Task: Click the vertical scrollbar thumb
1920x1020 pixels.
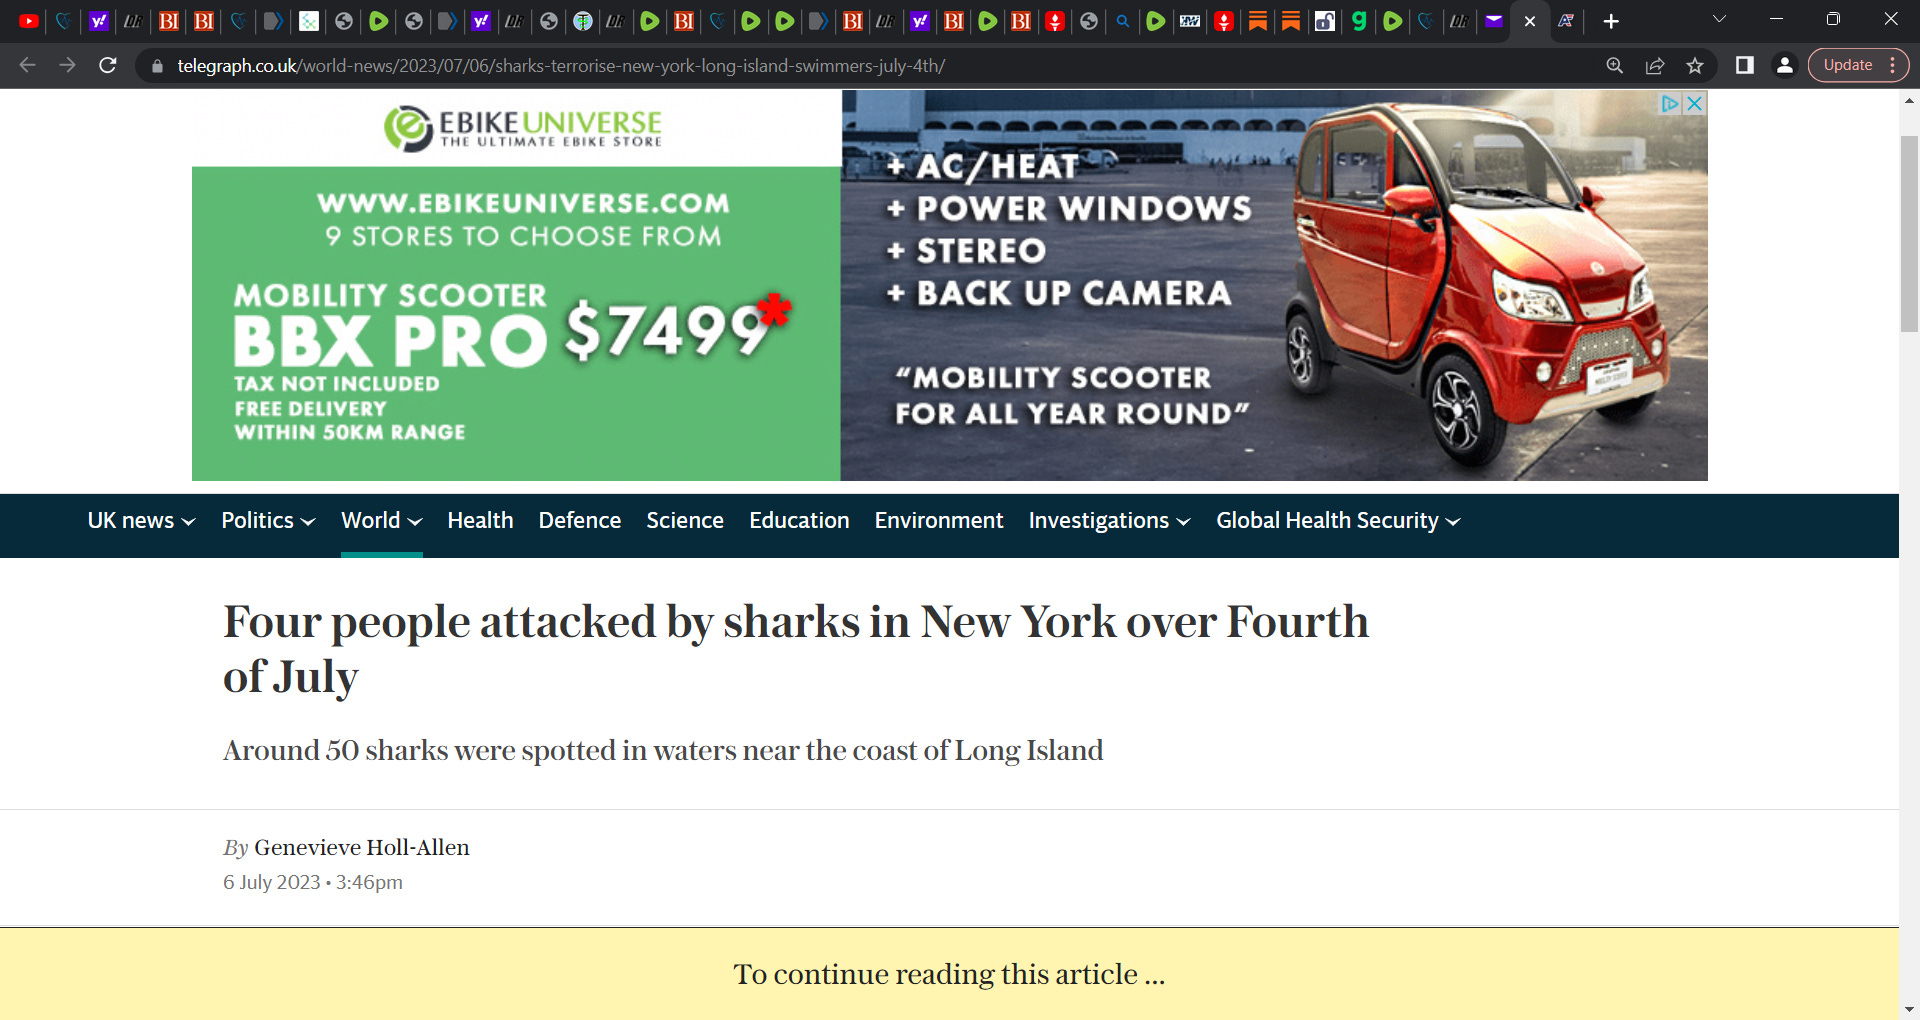Action: (1909, 232)
